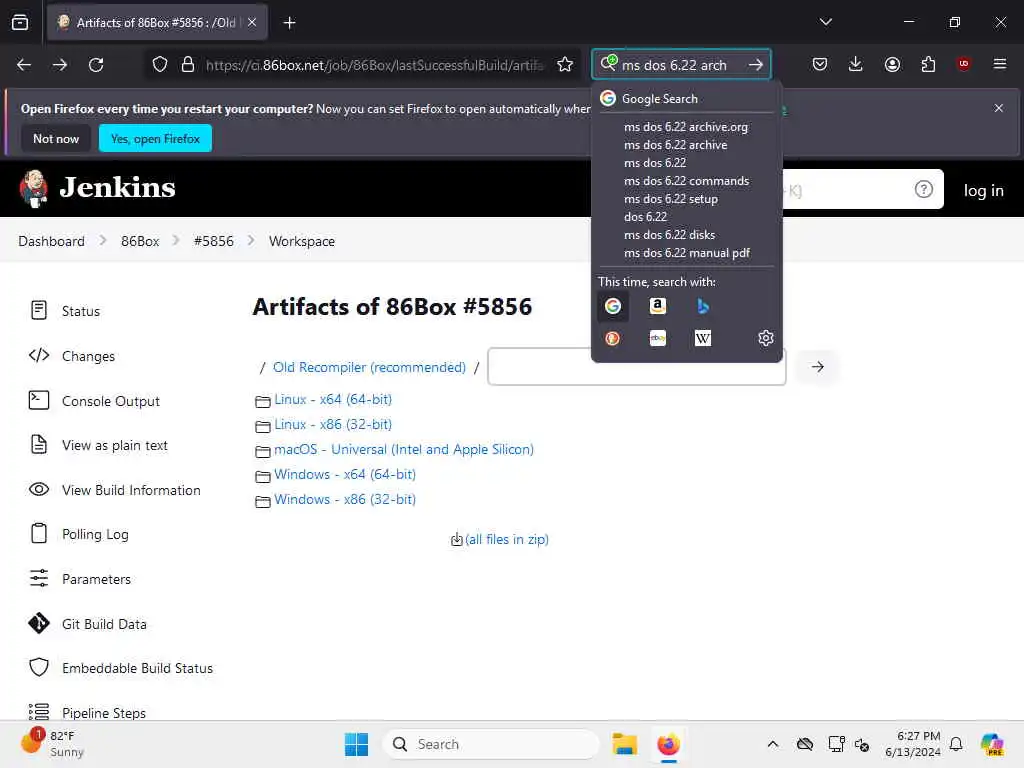1024x768 pixels.
Task: Search with DuckDuckGo engine icon
Action: [x=613, y=338]
